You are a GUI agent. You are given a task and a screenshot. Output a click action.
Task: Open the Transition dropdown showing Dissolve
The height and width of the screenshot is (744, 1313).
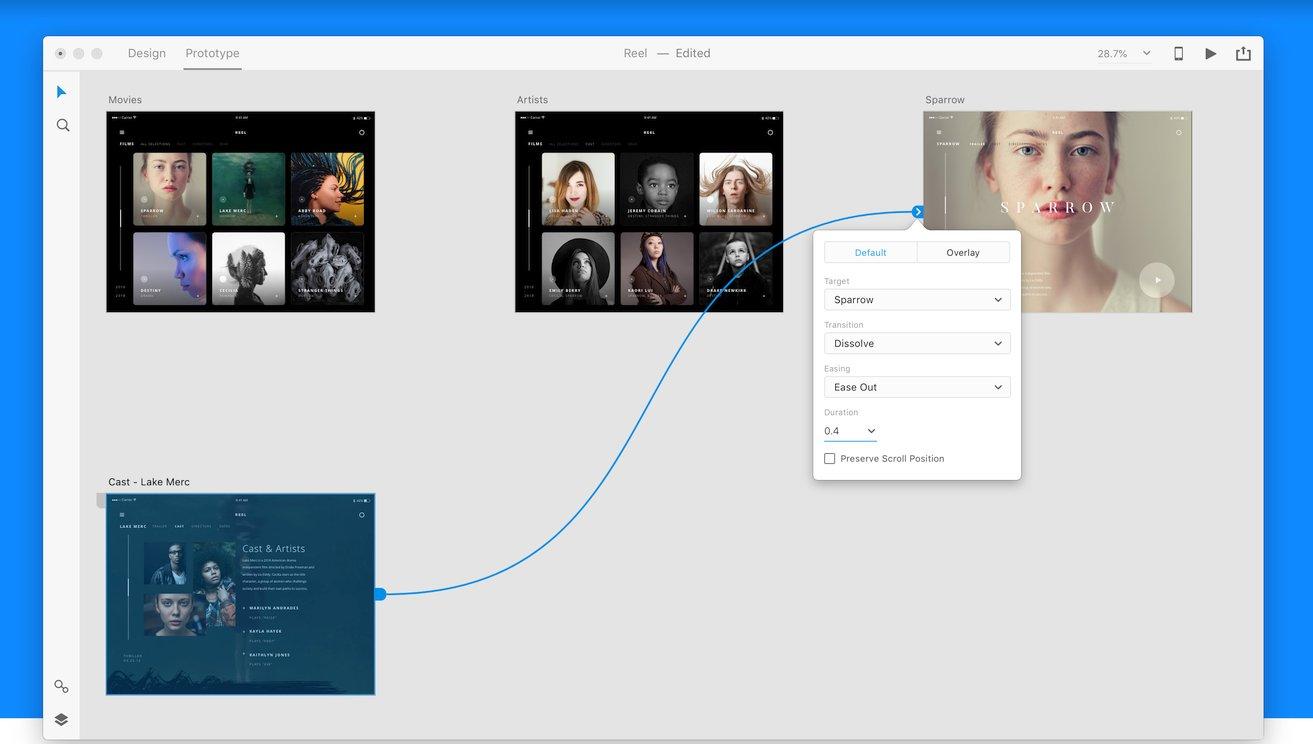(917, 343)
